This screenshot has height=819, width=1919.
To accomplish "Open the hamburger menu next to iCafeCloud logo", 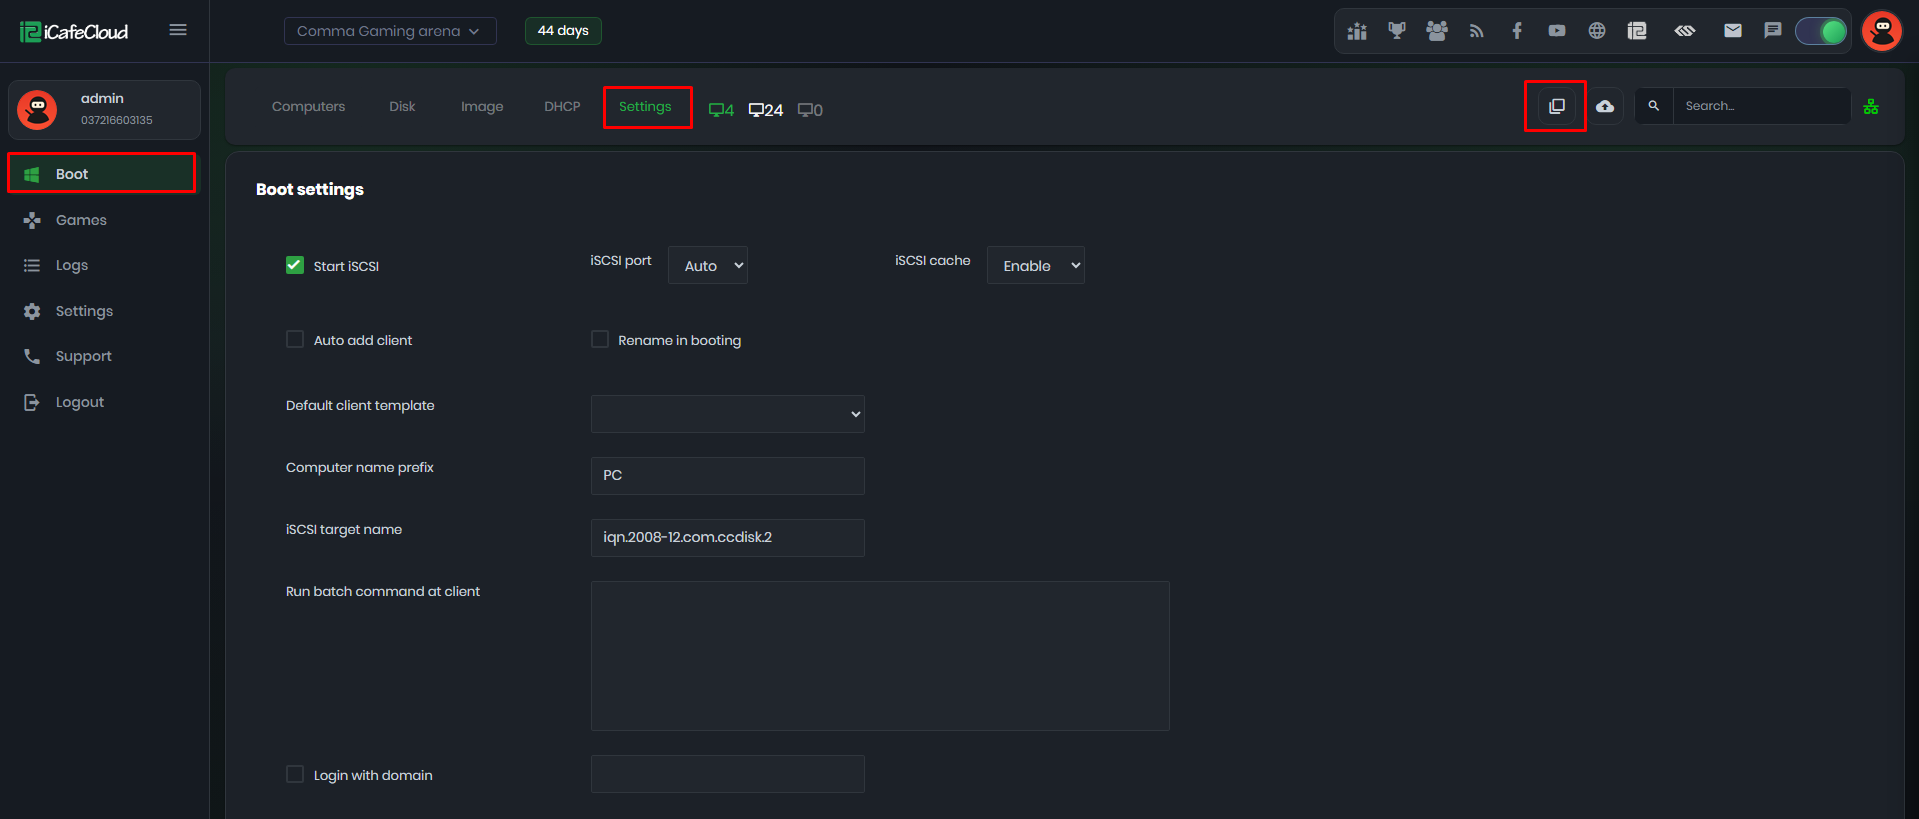I will (x=178, y=30).
